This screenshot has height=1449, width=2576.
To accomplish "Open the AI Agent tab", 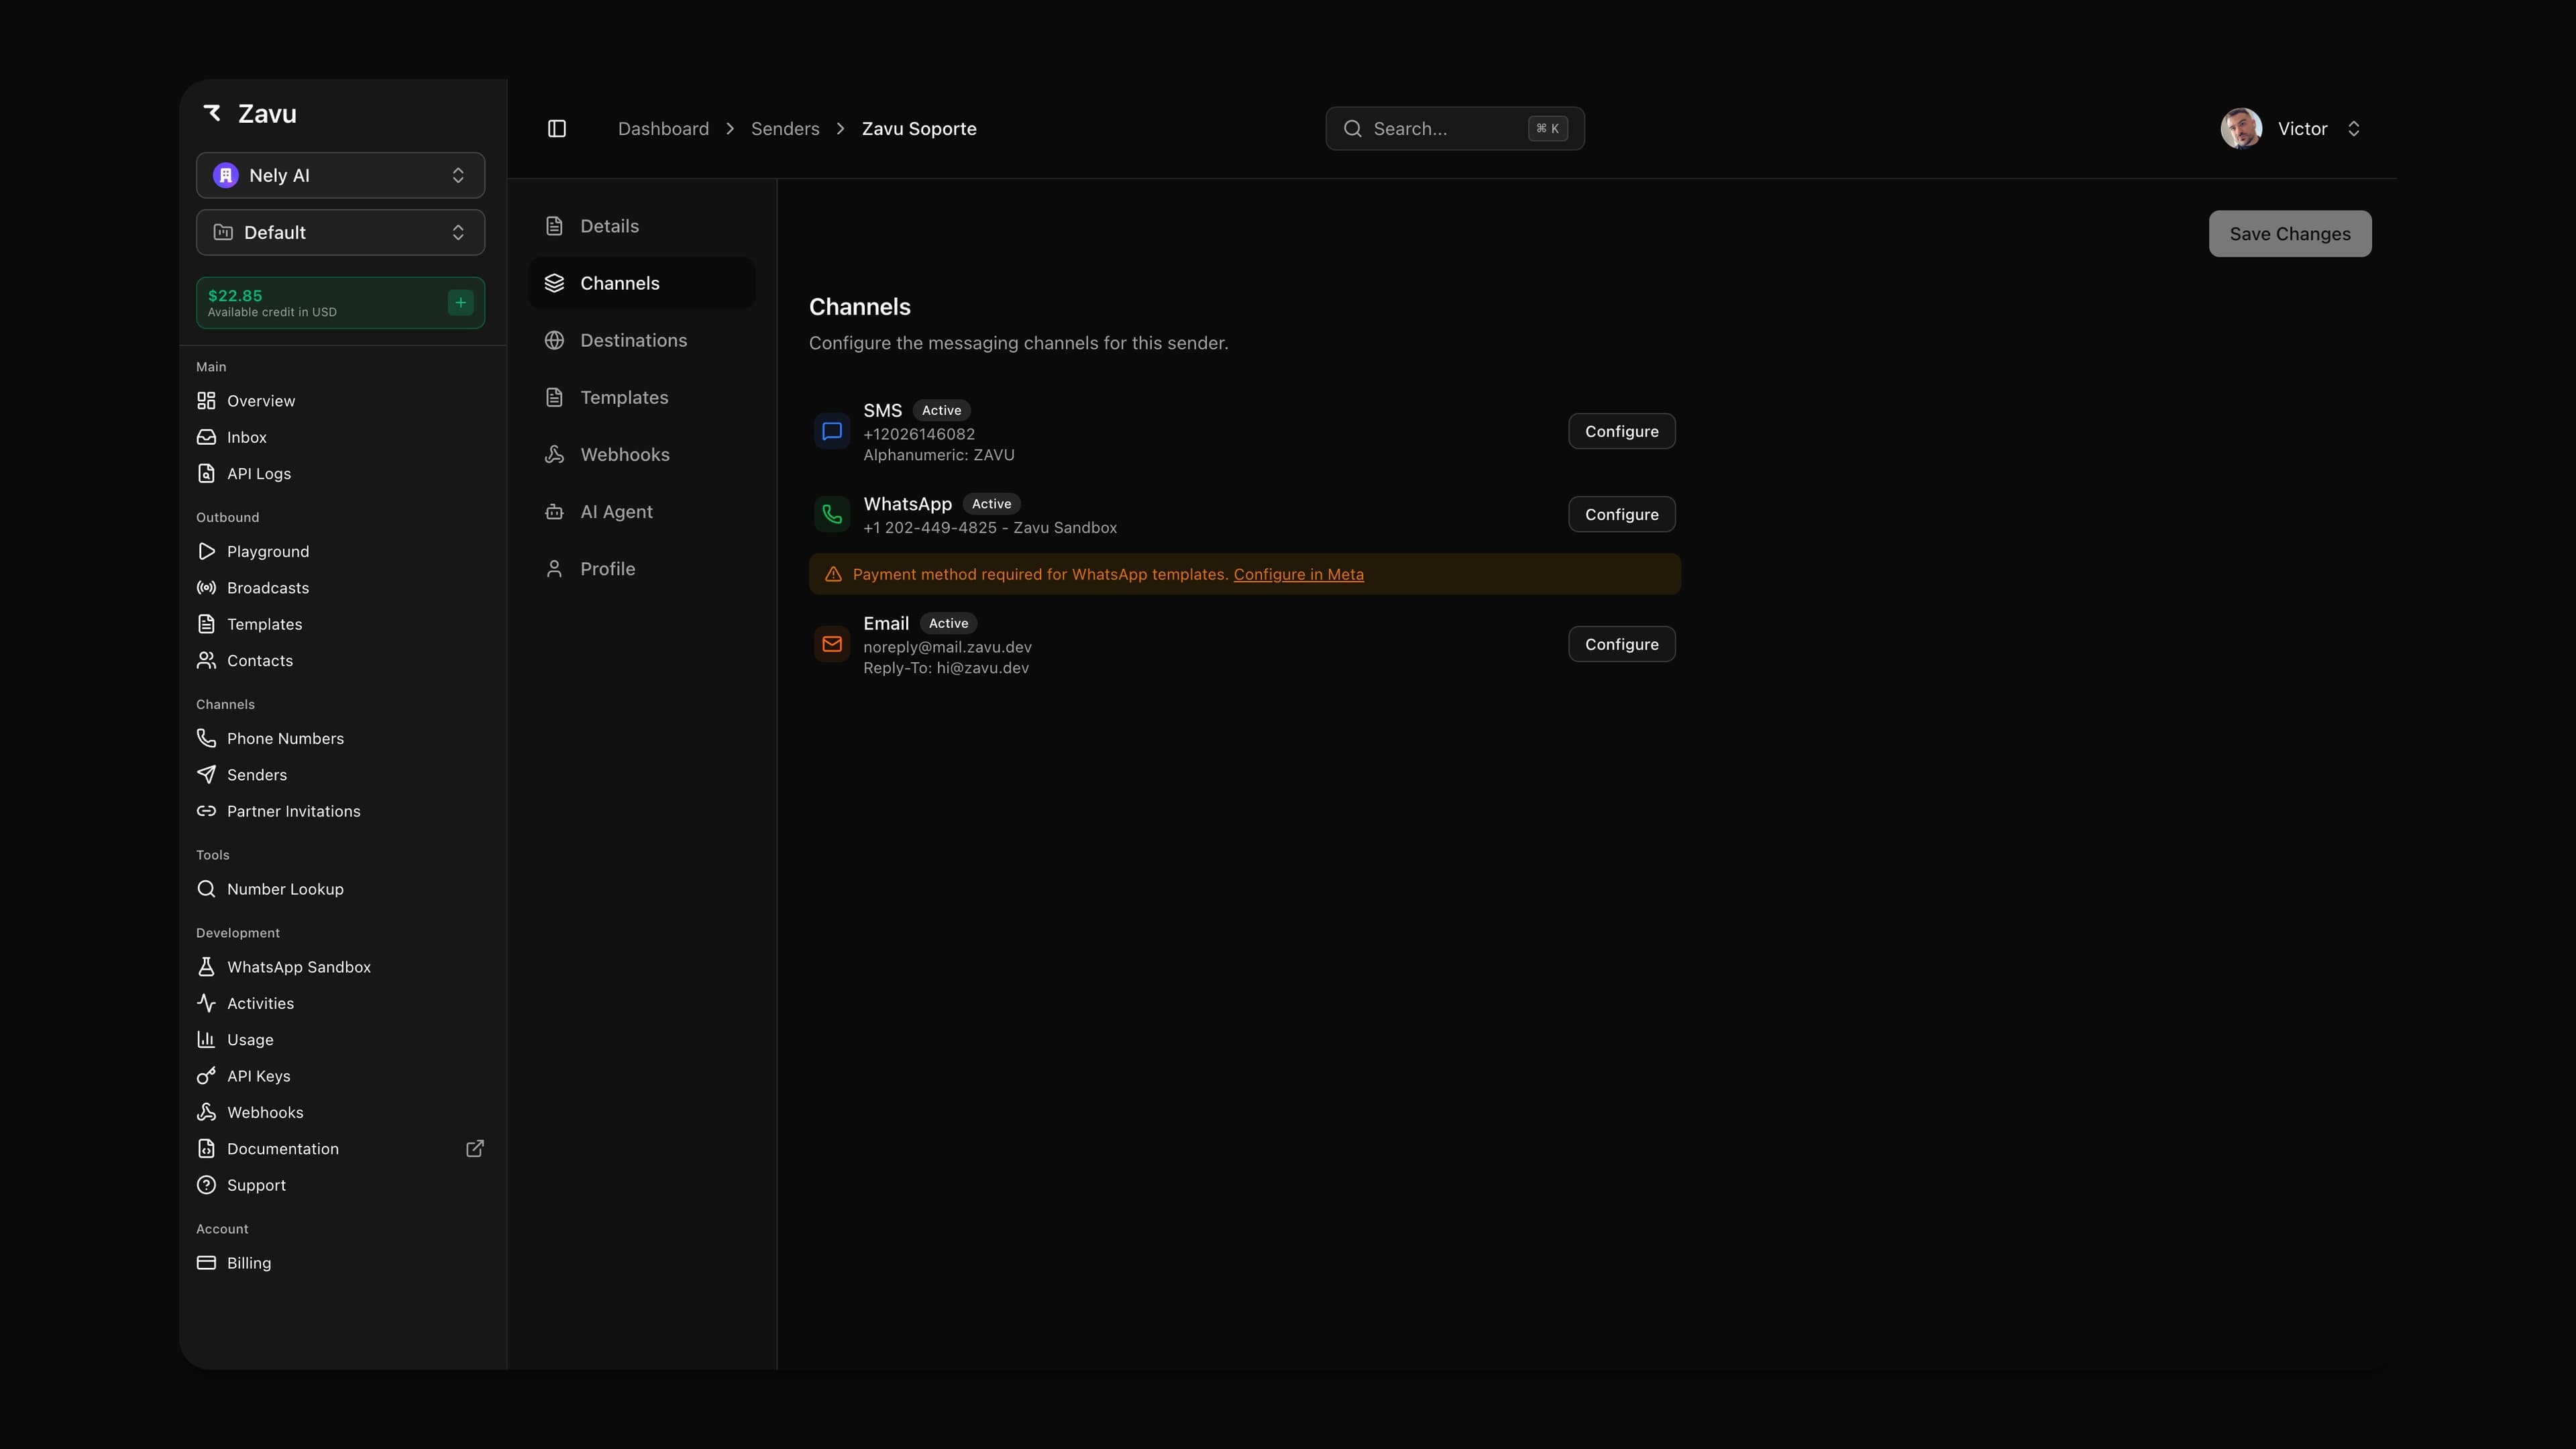I will click(x=616, y=512).
